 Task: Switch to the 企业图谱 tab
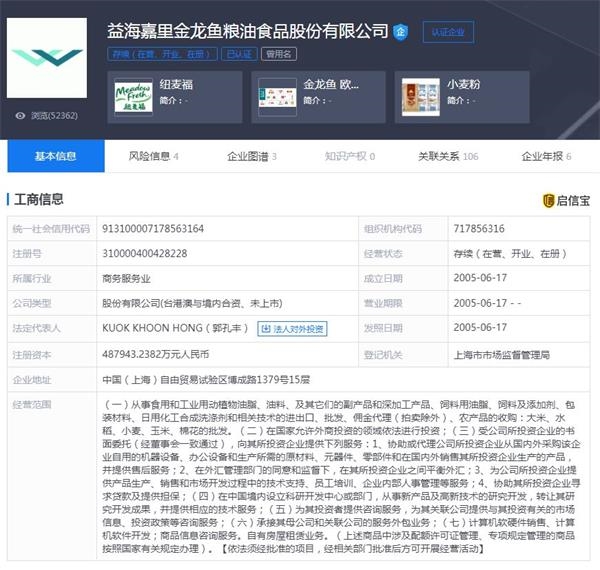click(252, 156)
